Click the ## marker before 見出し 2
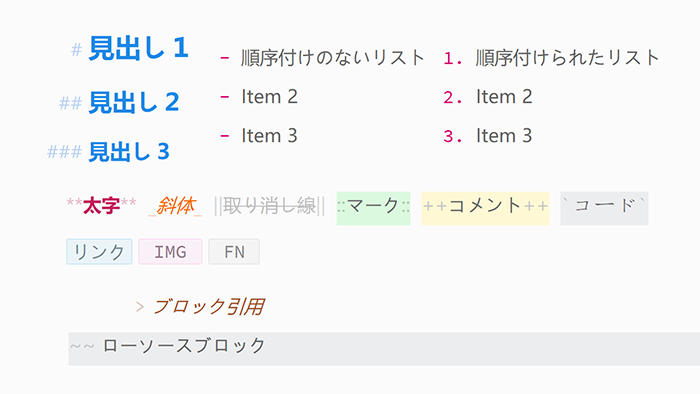 tap(71, 104)
